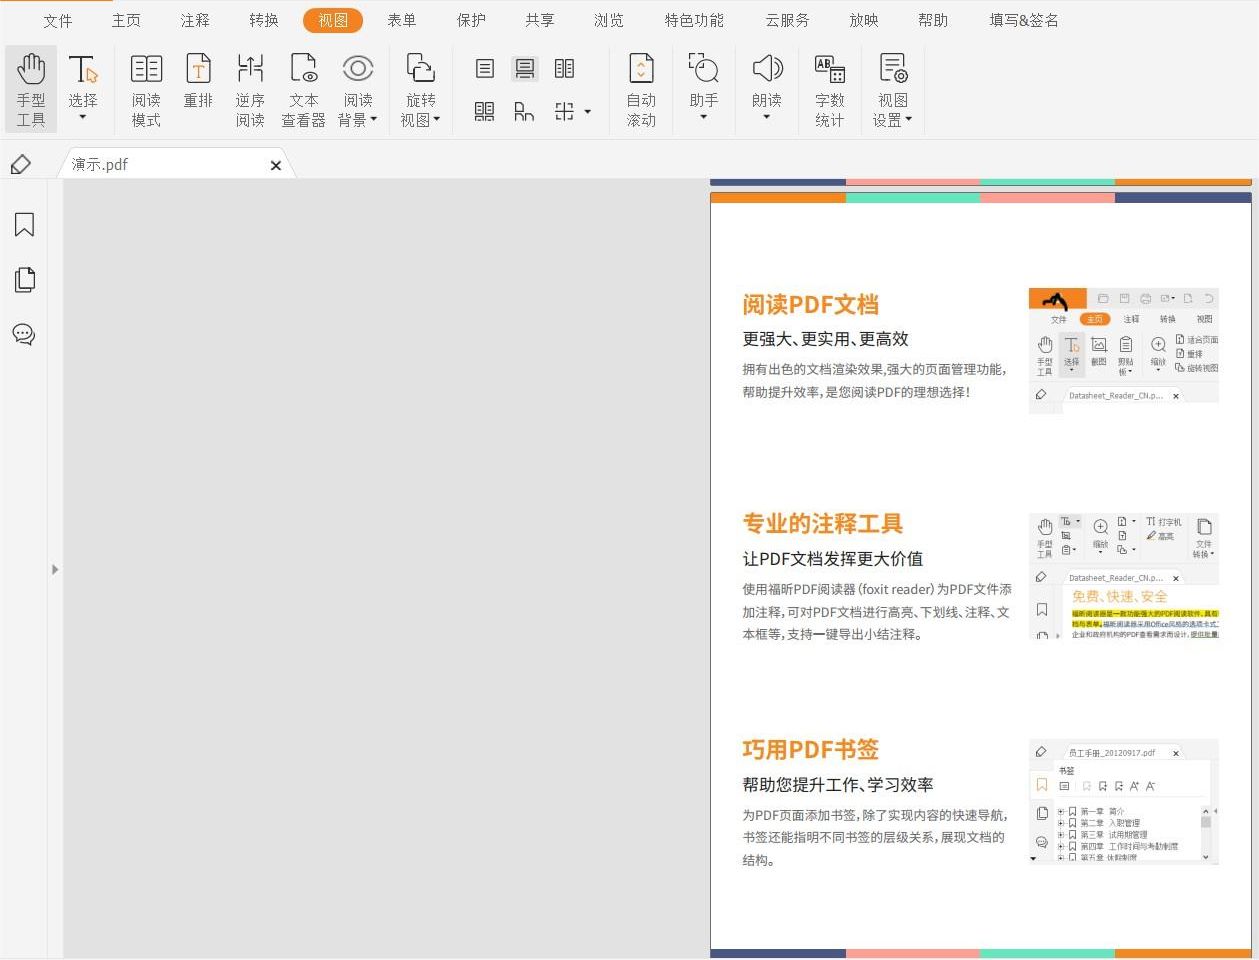
Task: Open the Pages panel in sidebar
Action: [x=25, y=280]
